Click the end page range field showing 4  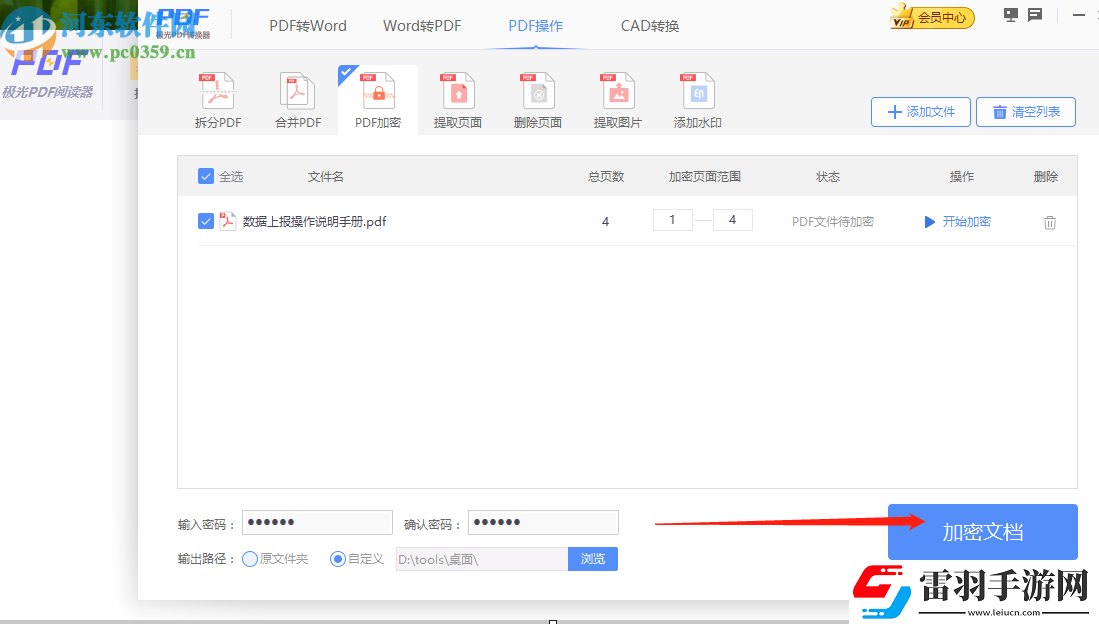(x=732, y=220)
